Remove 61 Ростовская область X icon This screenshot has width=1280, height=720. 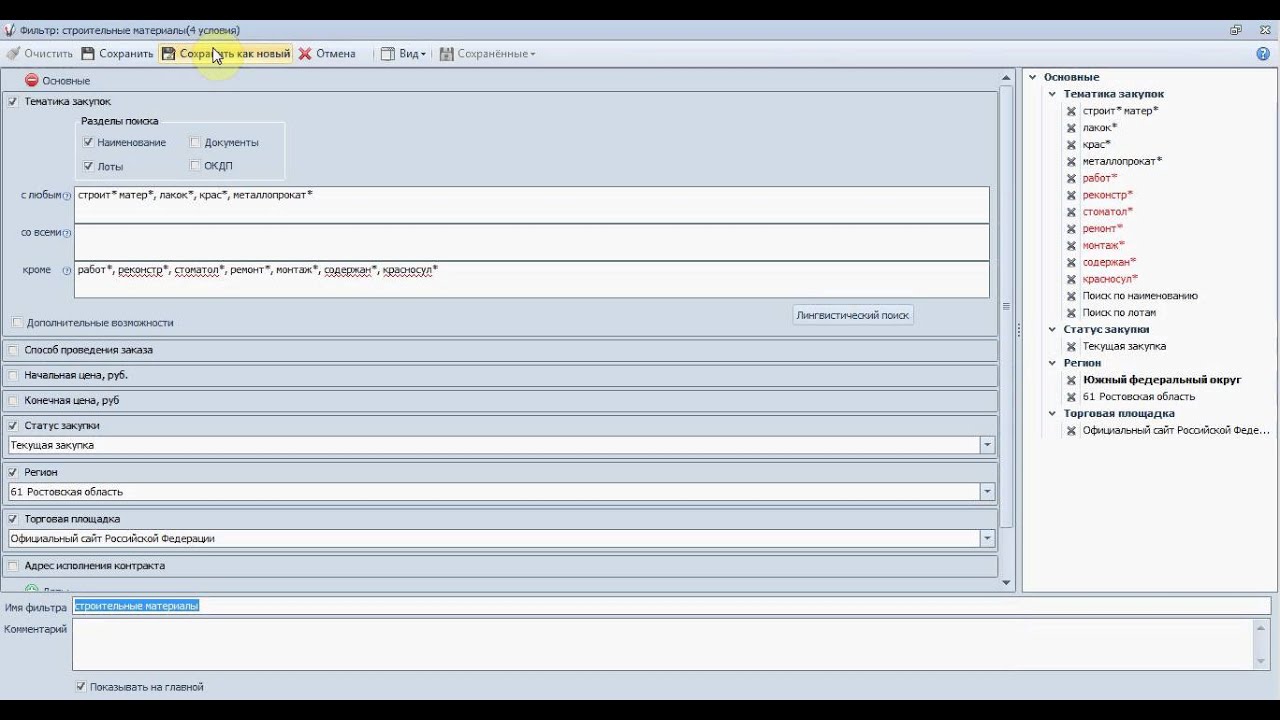1071,397
